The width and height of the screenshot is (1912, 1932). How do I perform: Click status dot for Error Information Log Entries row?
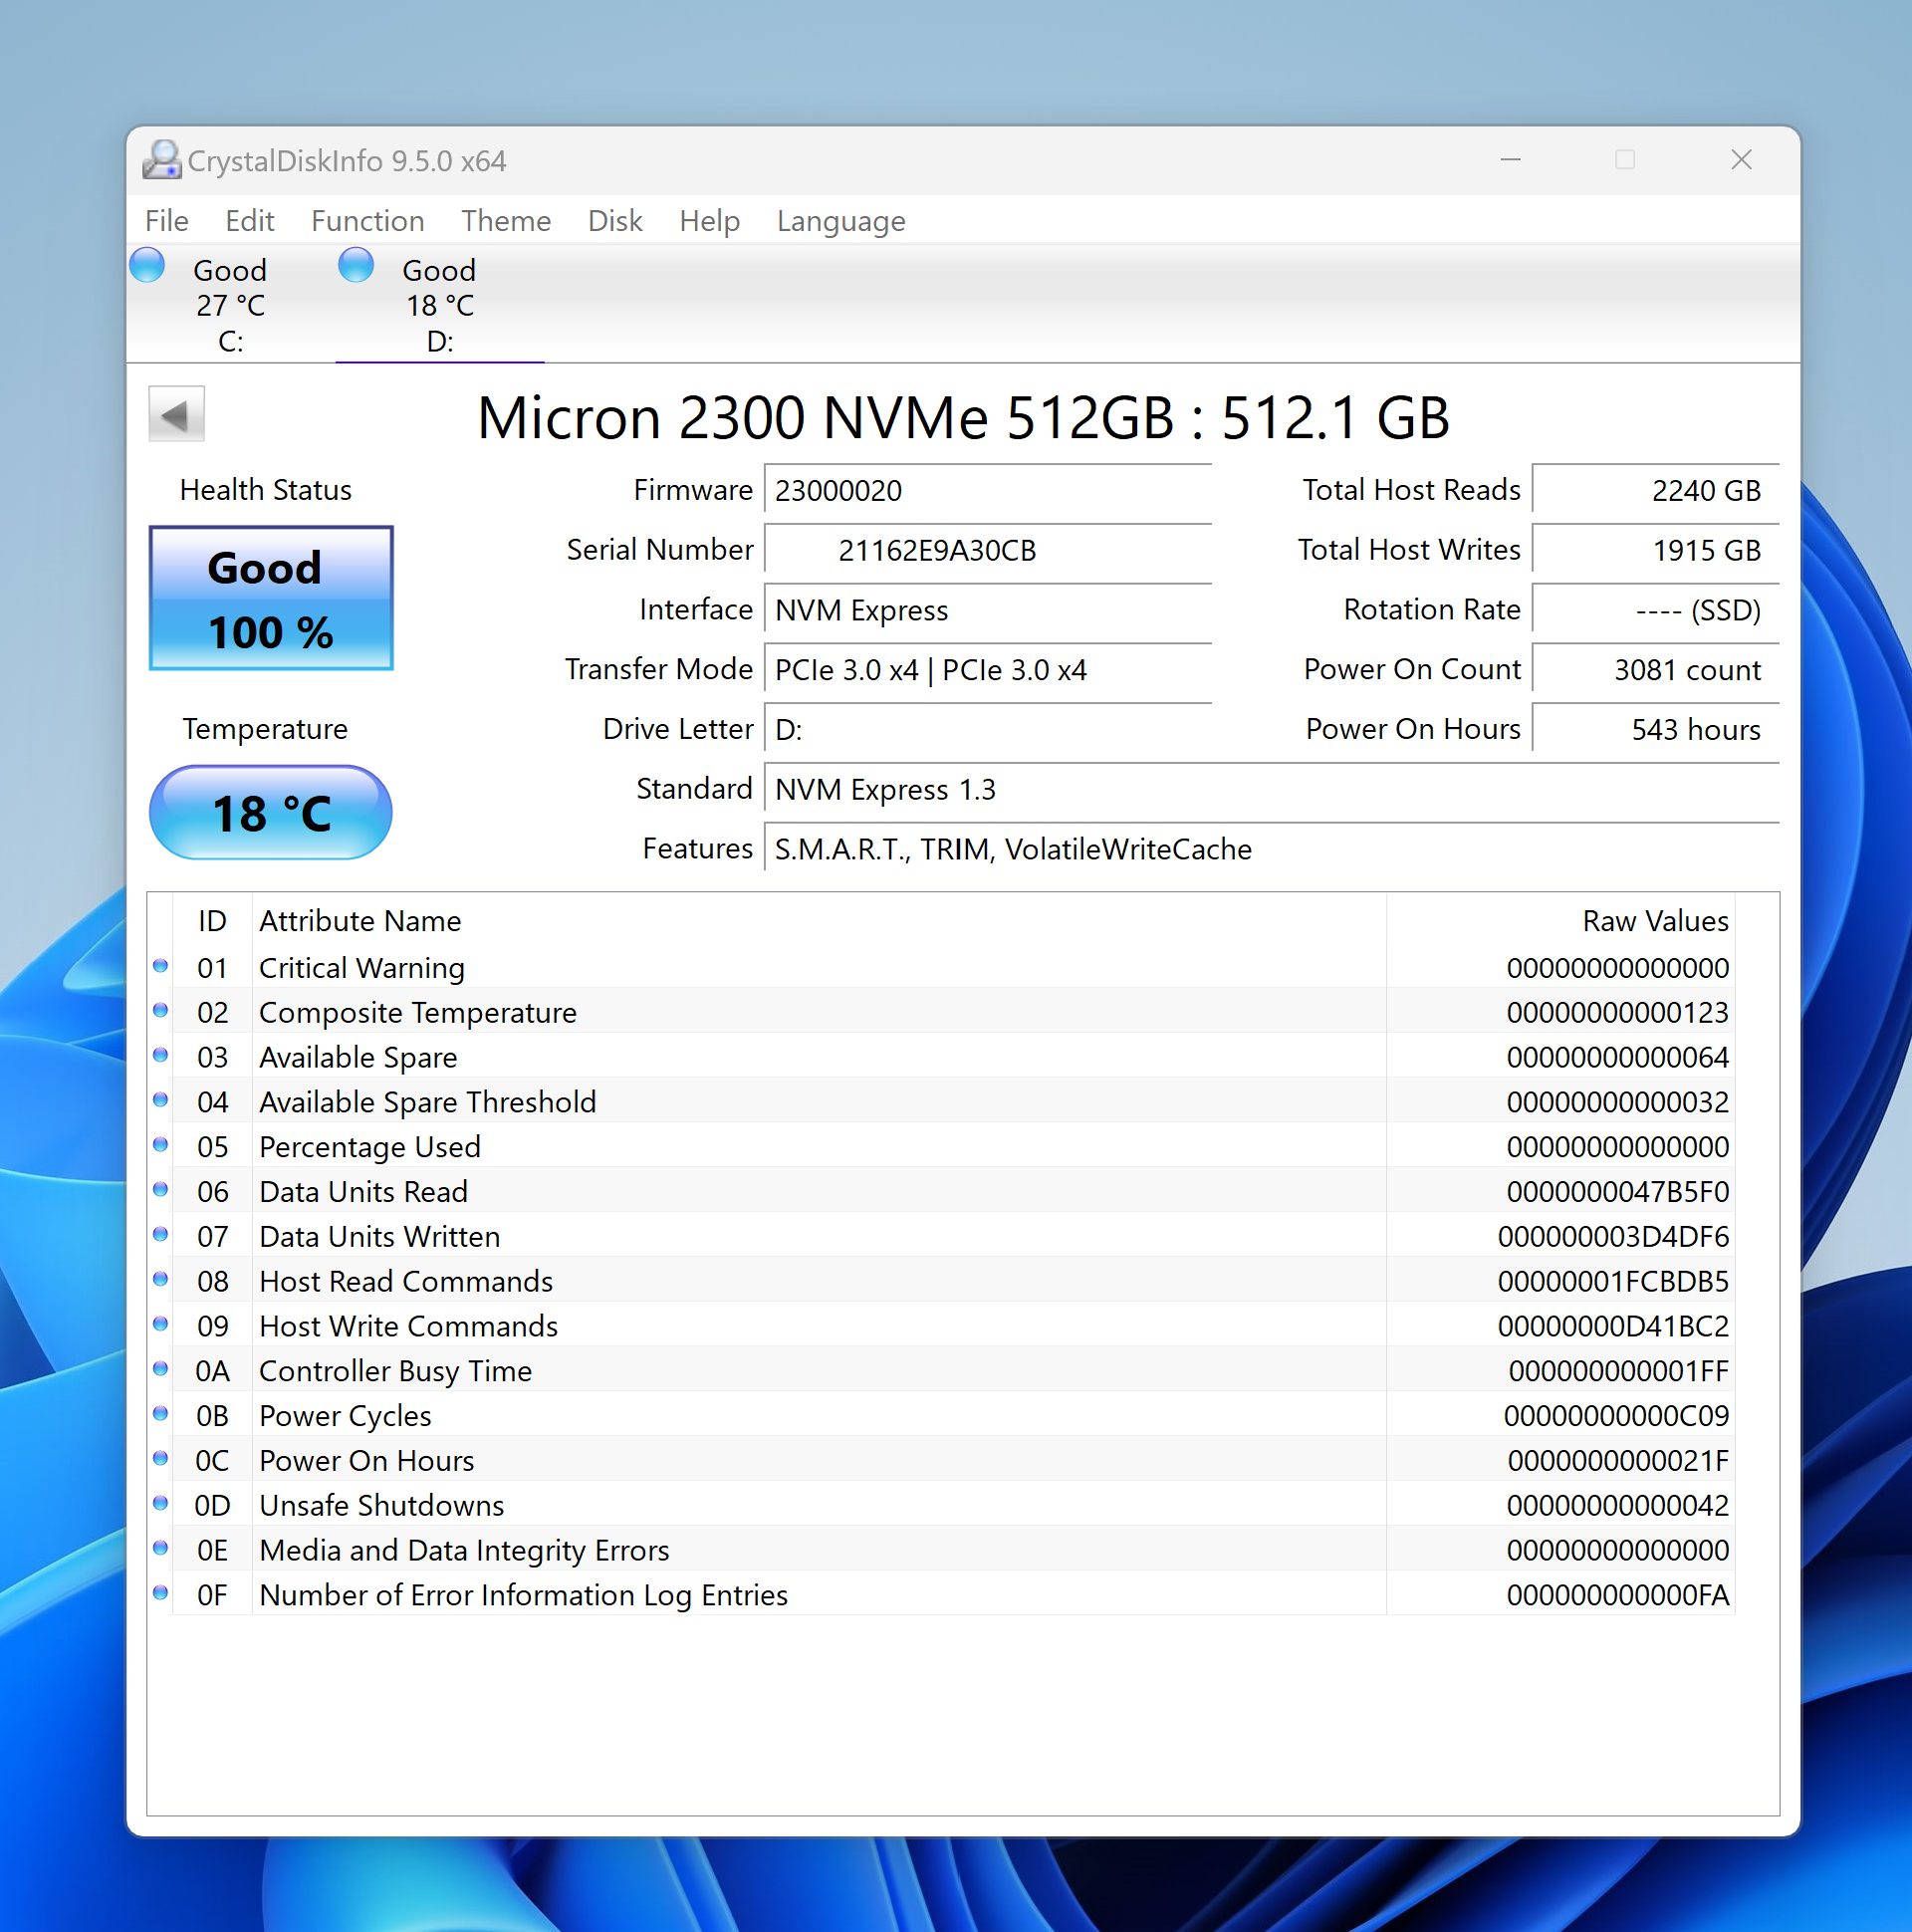click(160, 1593)
